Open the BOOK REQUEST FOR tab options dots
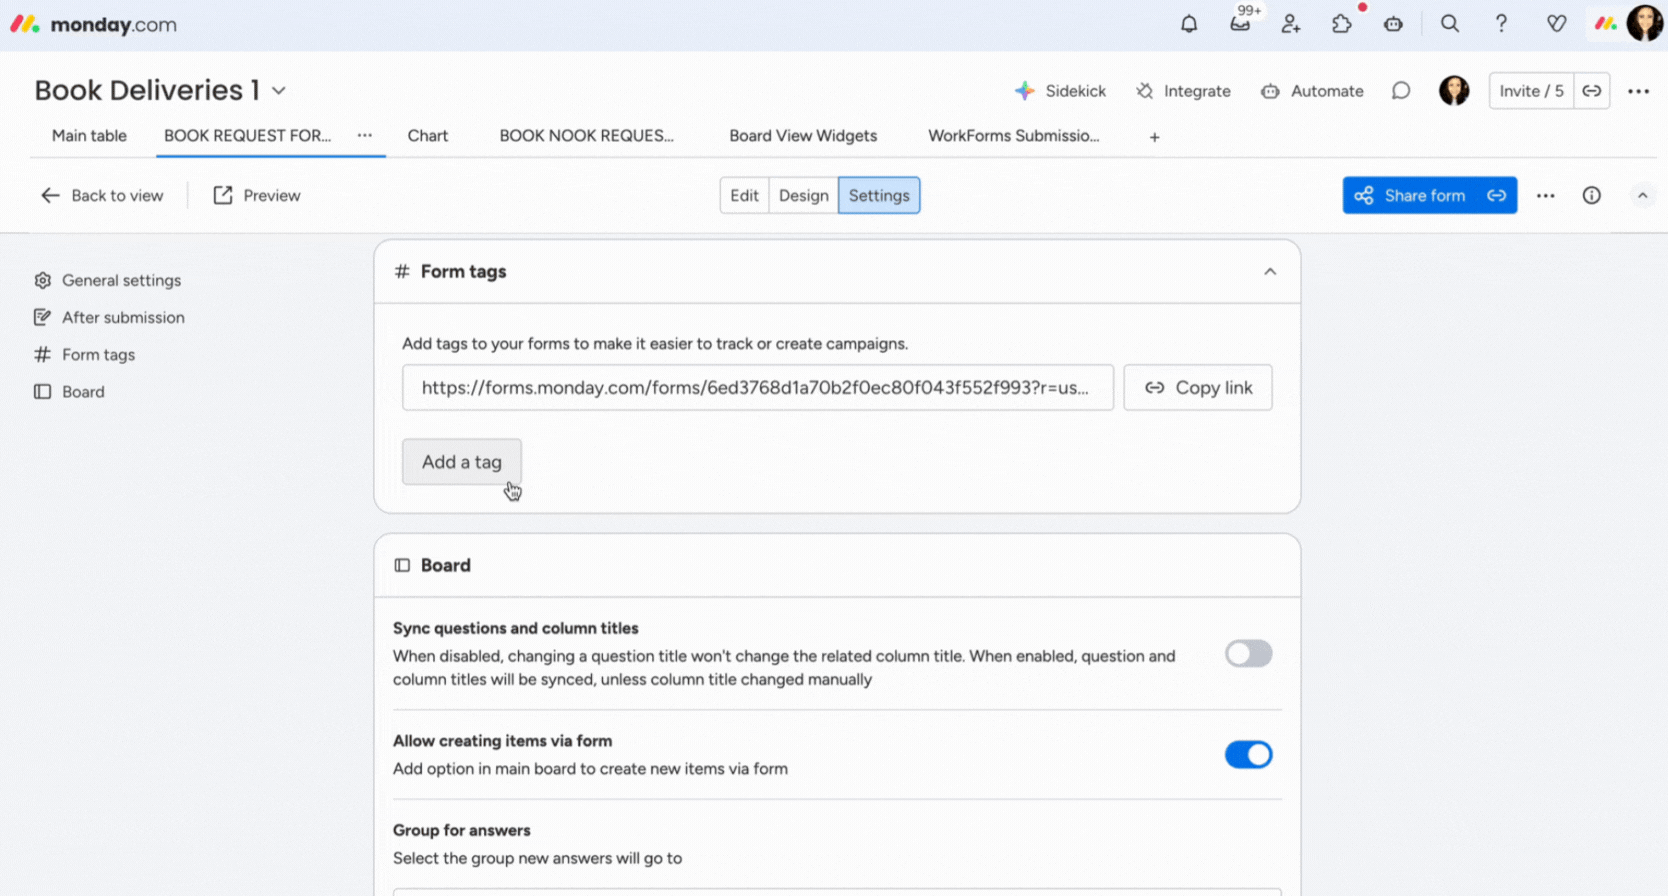1668x896 pixels. [365, 136]
